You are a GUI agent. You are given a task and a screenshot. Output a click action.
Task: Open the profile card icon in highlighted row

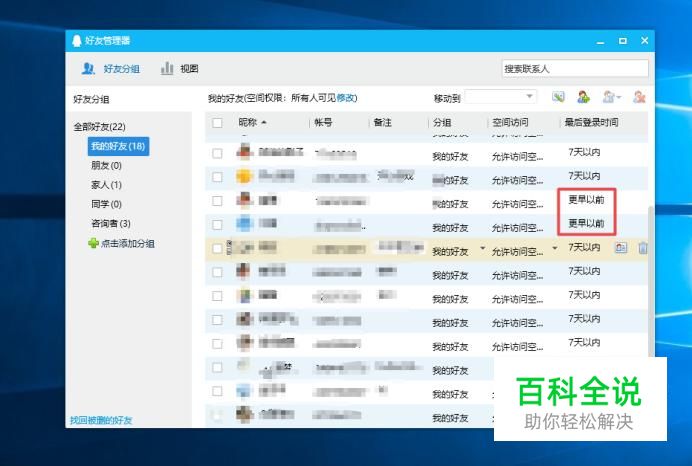(x=621, y=248)
